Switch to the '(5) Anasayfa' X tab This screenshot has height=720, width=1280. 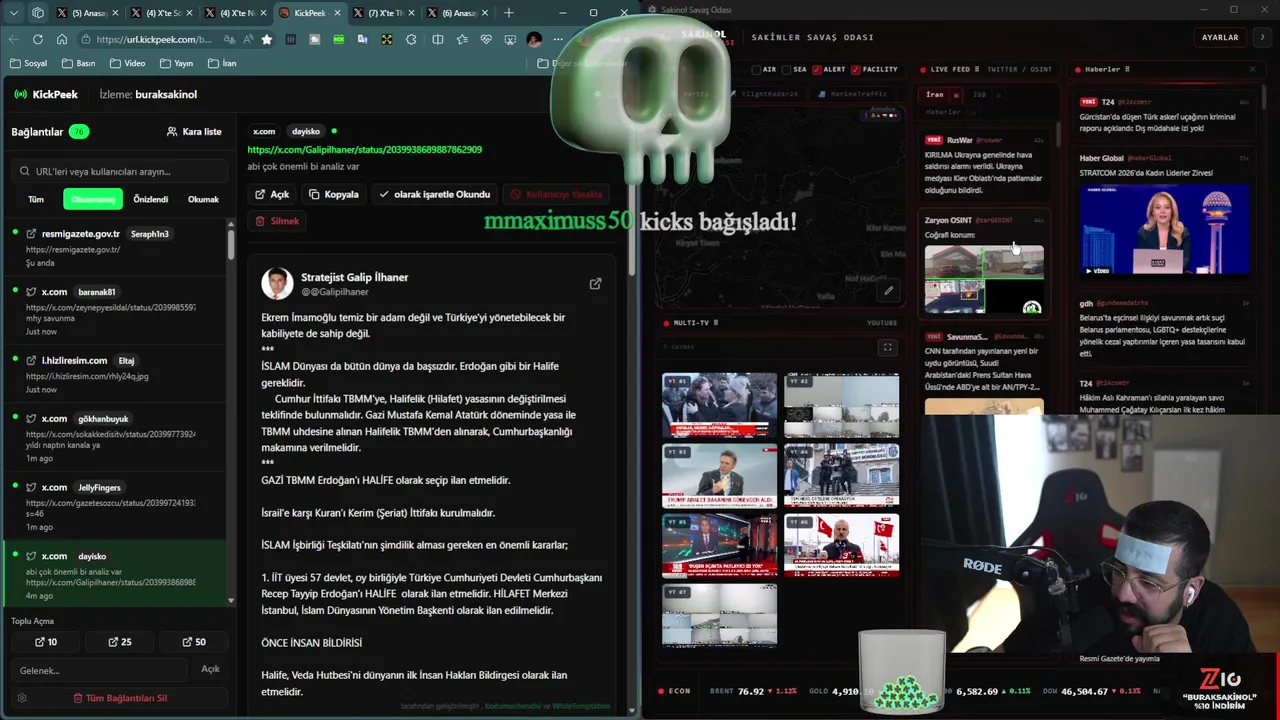[88, 13]
